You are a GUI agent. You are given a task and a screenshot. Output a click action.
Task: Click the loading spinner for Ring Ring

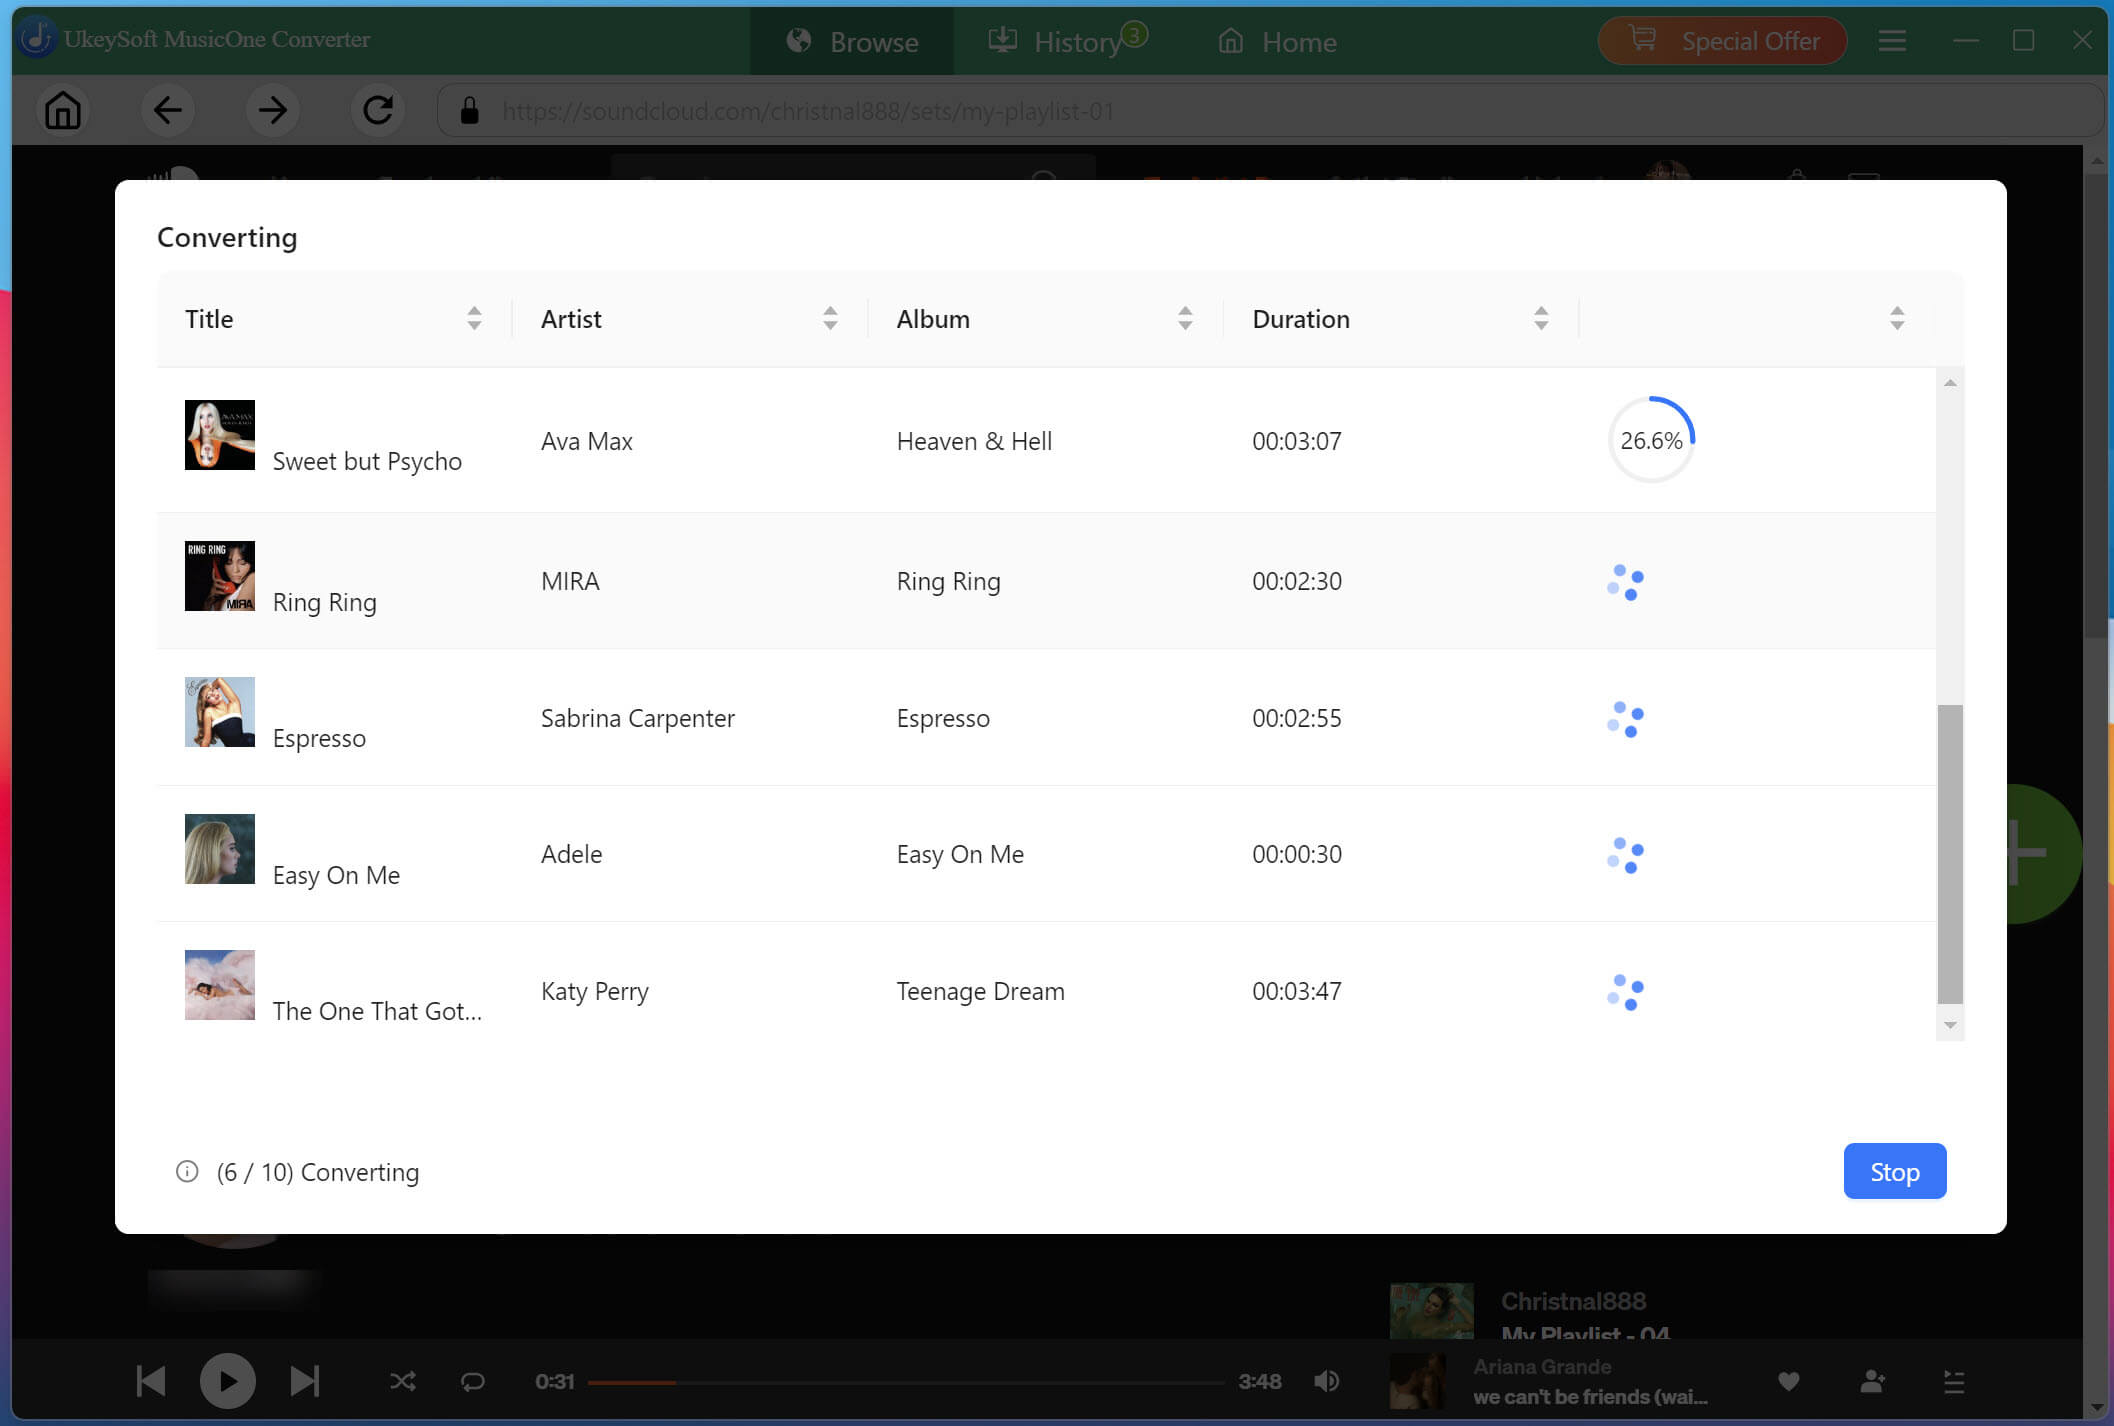pyautogui.click(x=1626, y=582)
